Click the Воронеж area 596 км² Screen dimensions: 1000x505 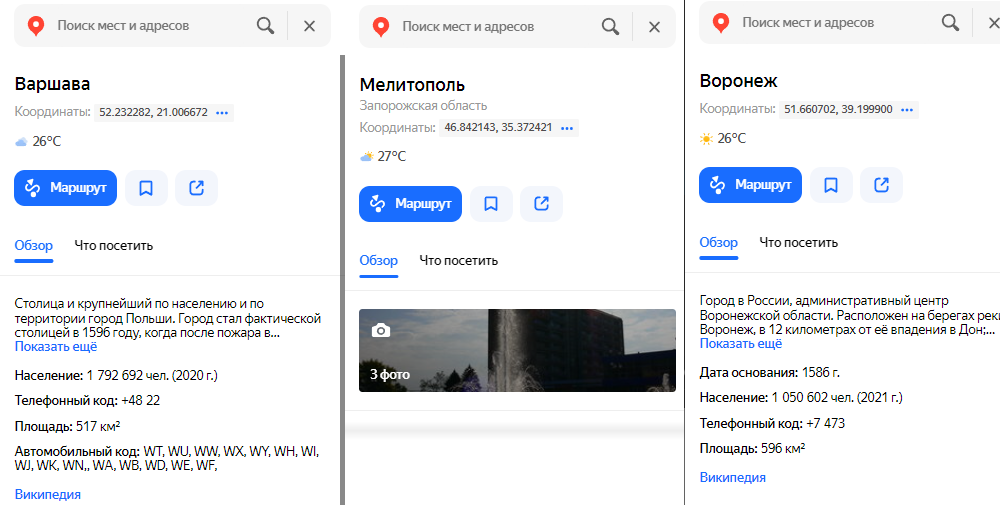pyautogui.click(x=783, y=449)
